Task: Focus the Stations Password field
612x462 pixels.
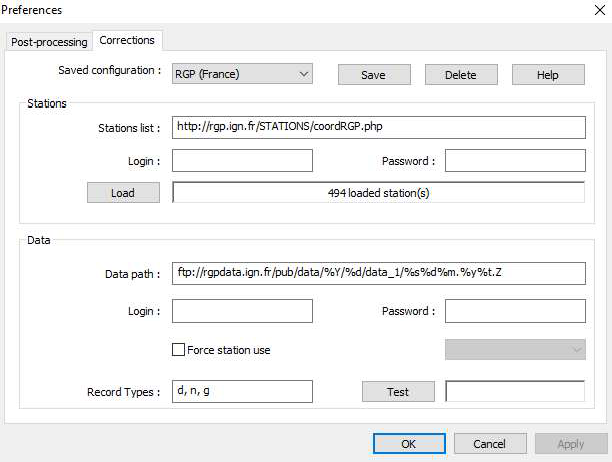Action: [x=515, y=160]
